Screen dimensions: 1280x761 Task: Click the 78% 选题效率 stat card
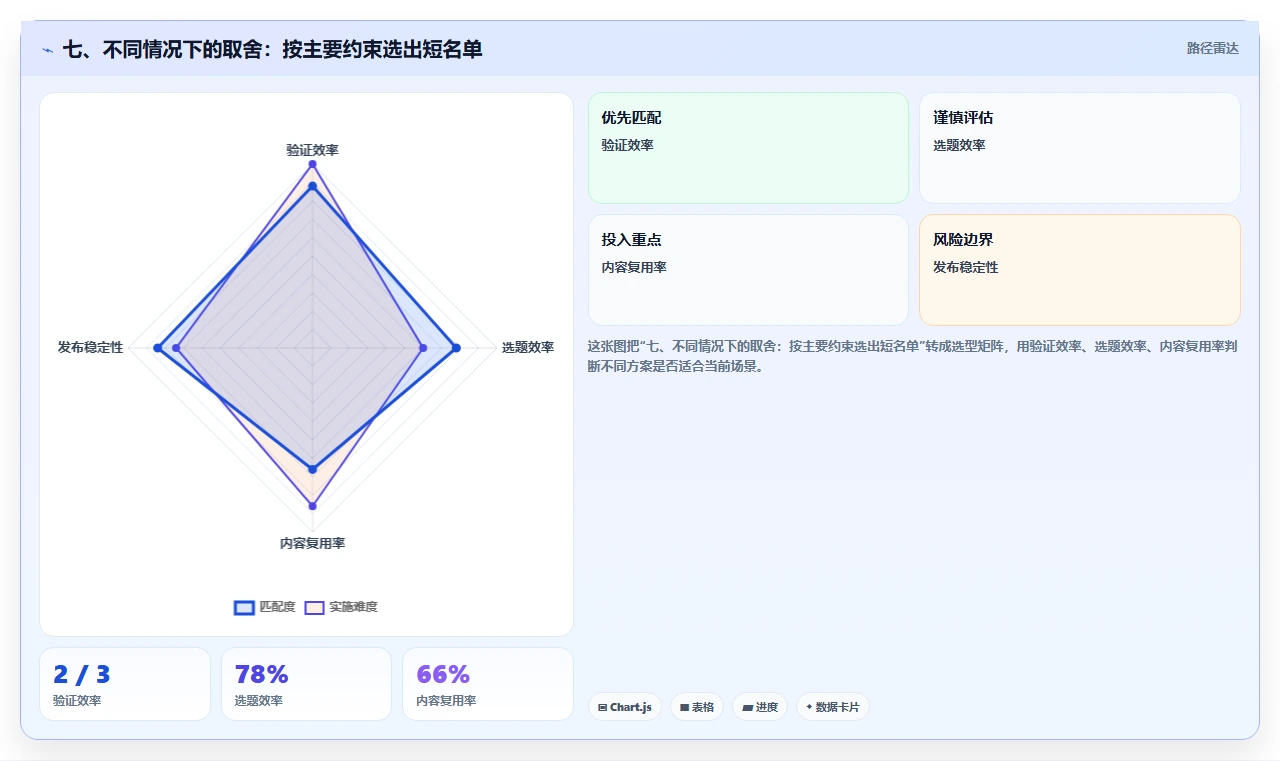[307, 684]
